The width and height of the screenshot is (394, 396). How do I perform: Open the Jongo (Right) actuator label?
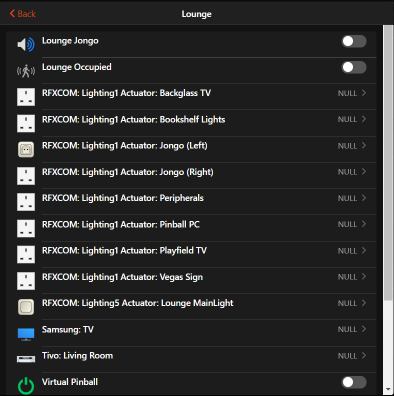click(128, 172)
